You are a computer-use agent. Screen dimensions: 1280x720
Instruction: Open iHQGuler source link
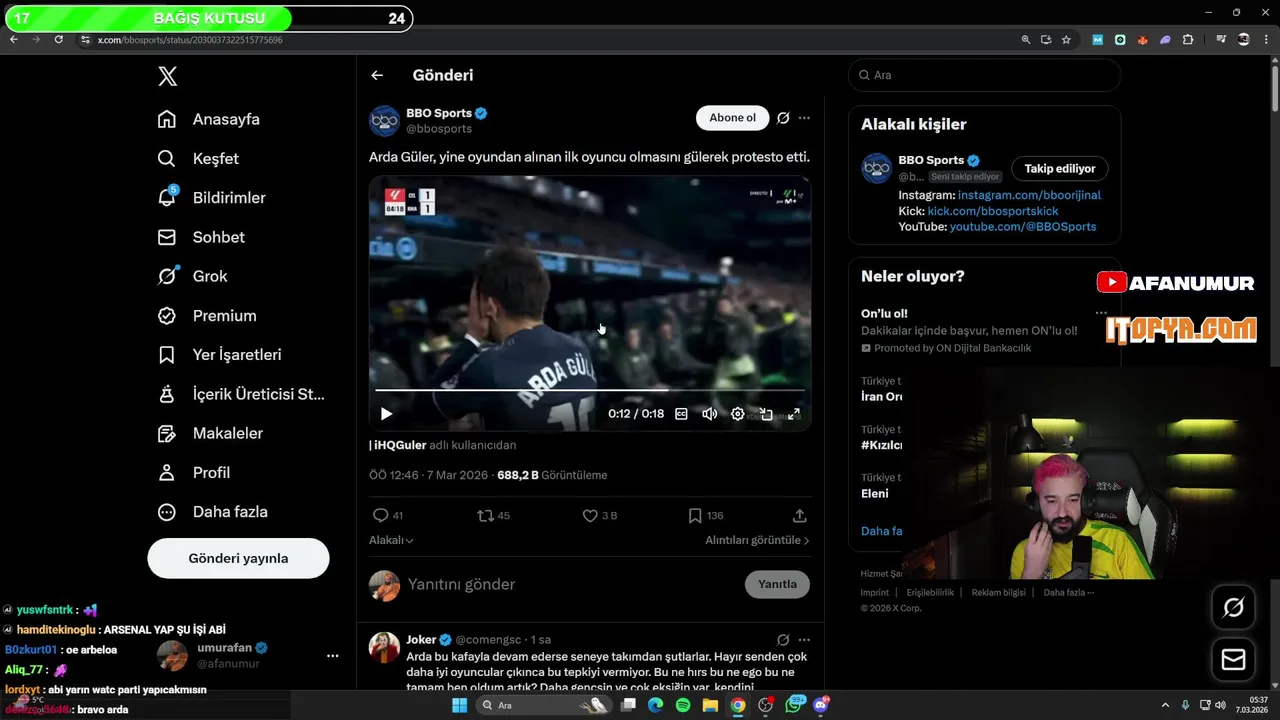[x=399, y=445]
